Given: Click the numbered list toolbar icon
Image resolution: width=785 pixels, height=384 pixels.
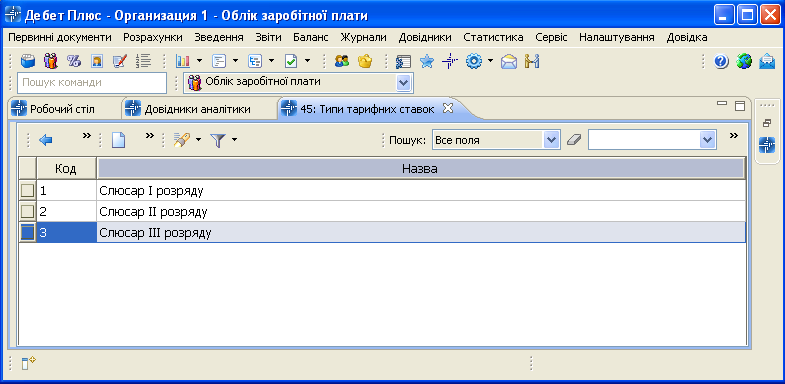Looking at the screenshot, I should pyautogui.click(x=143, y=62).
